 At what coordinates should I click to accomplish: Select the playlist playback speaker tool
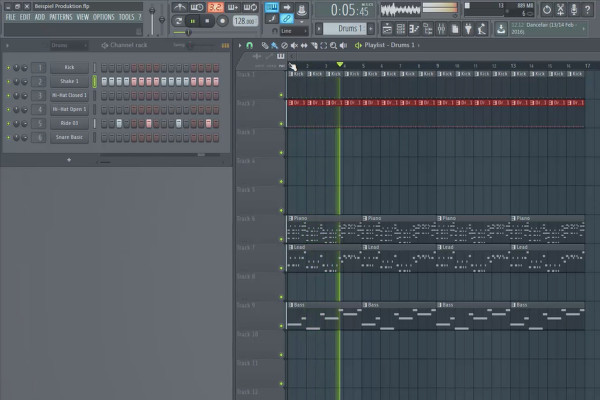[343, 46]
